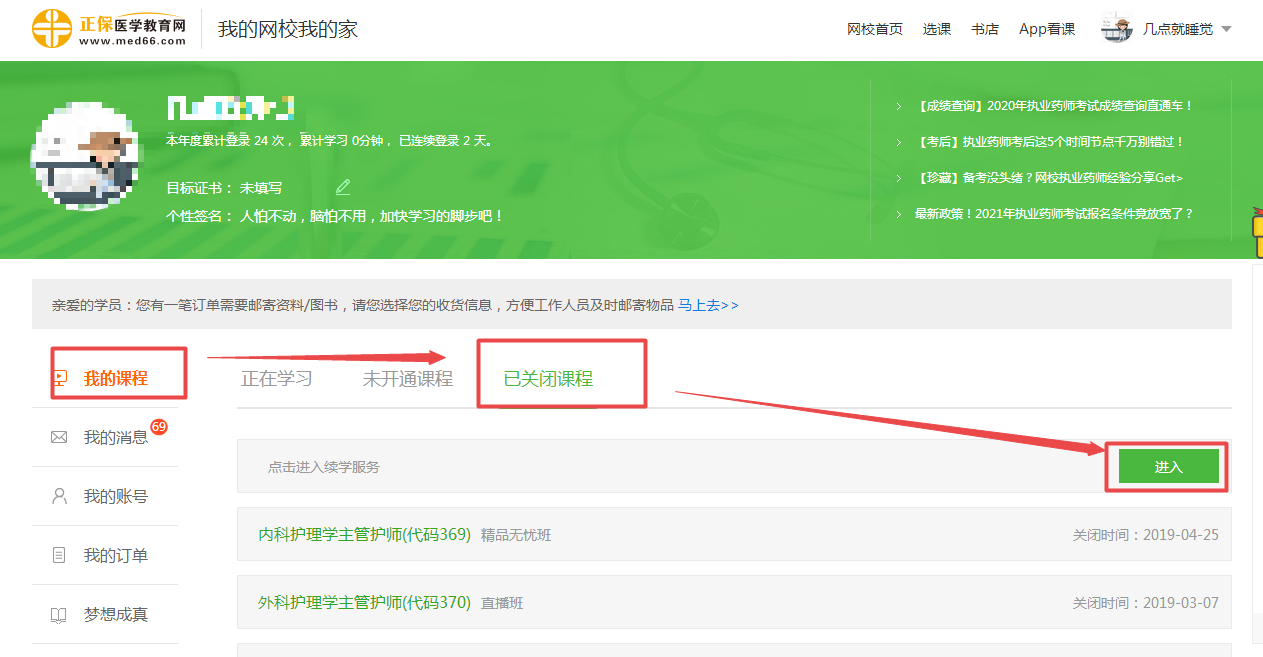Click the person icon for 我的账号
This screenshot has height=657, width=1263.
(x=59, y=496)
